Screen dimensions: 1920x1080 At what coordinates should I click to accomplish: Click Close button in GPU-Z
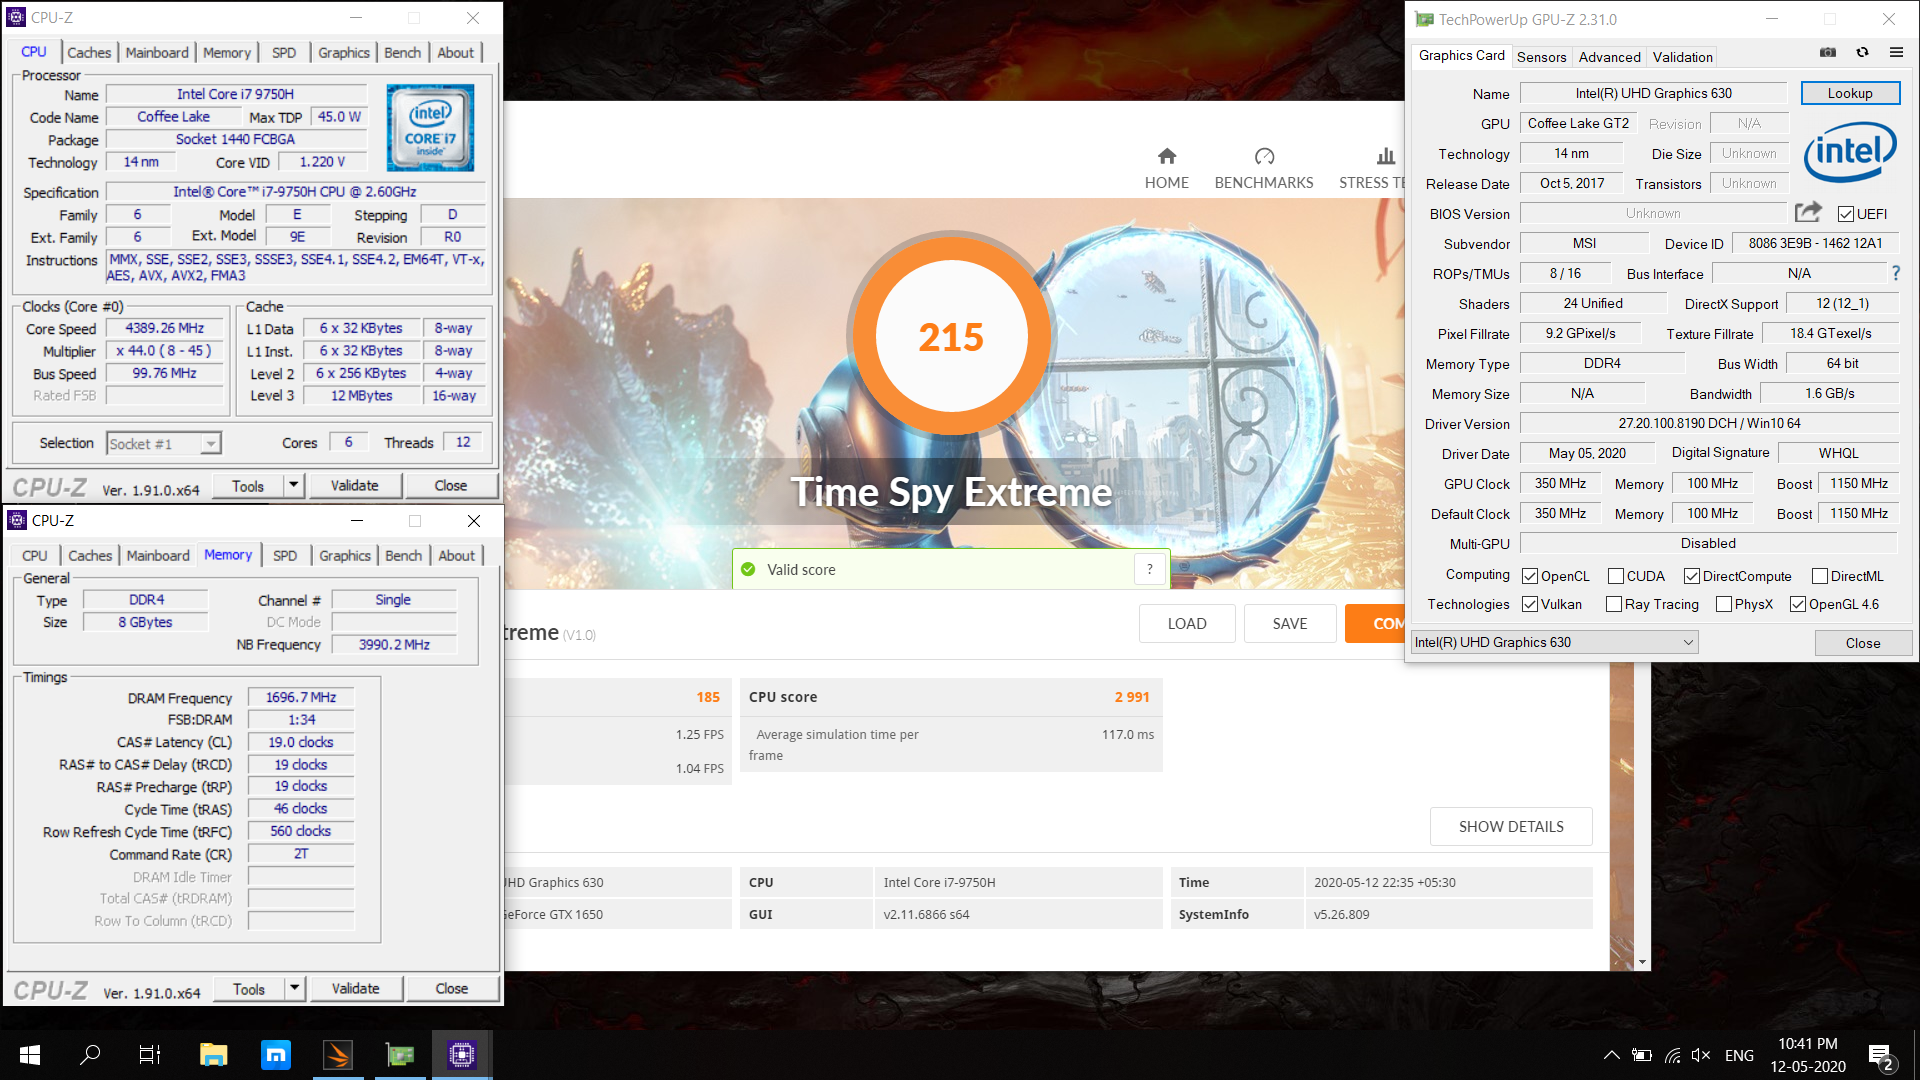(x=1863, y=642)
